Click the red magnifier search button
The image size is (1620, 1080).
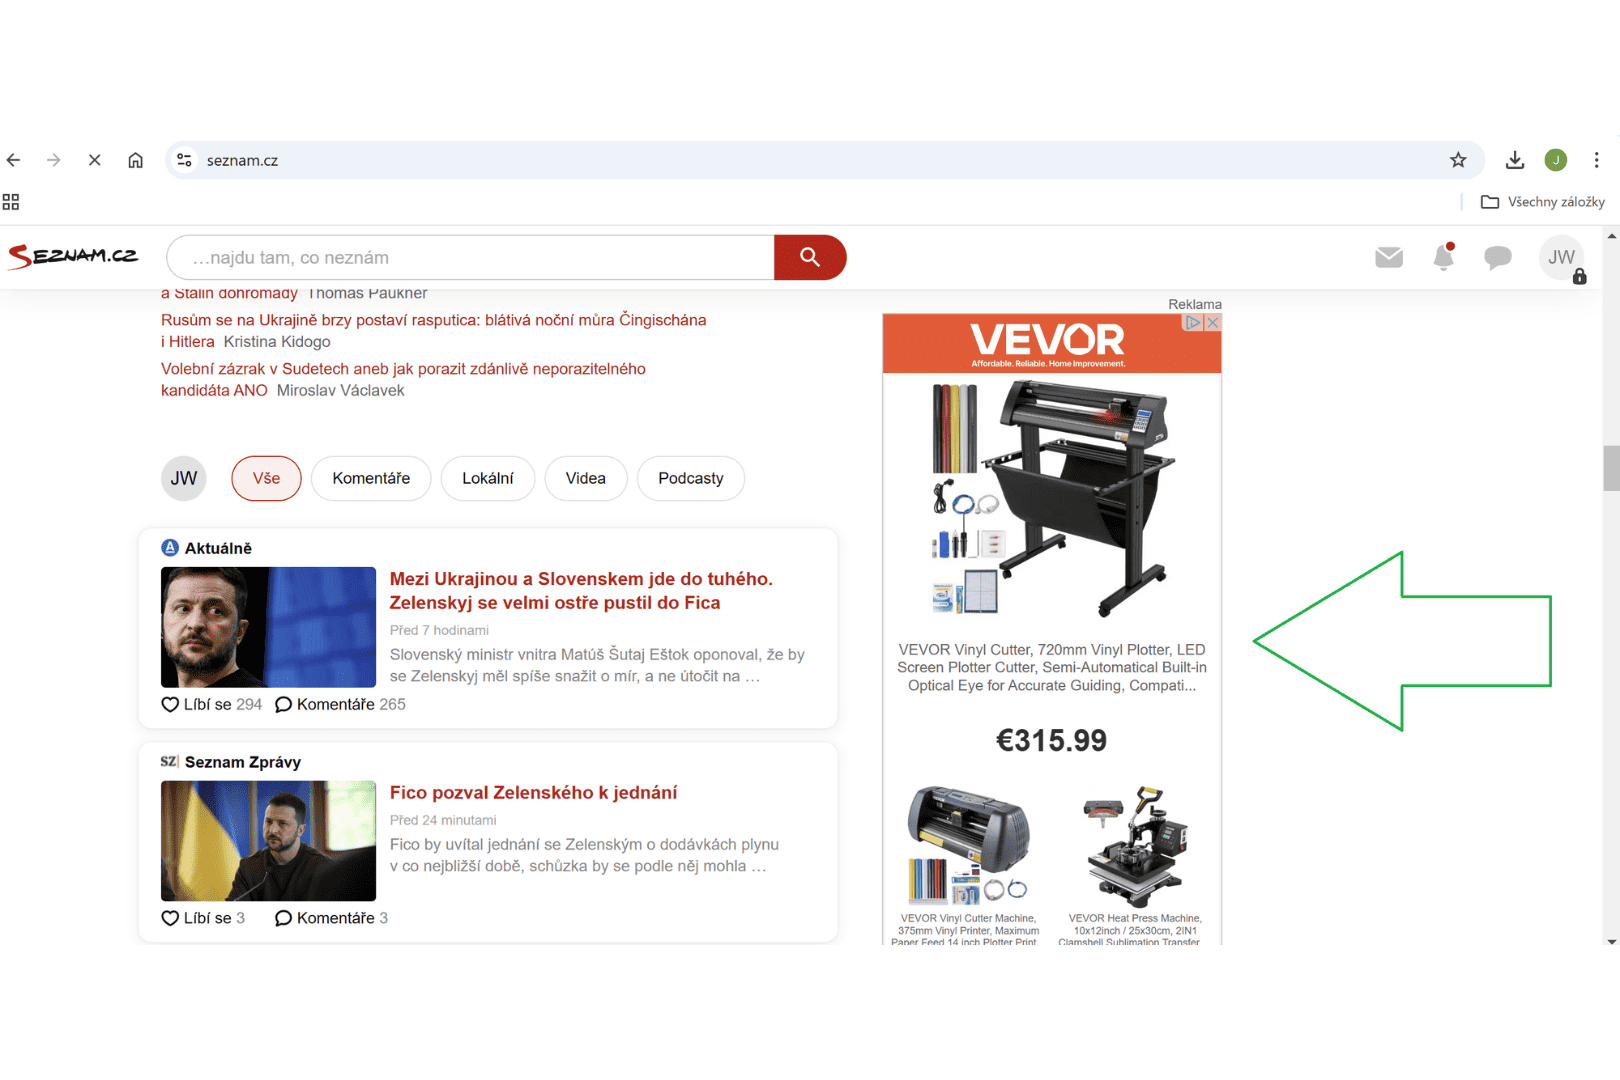point(810,258)
